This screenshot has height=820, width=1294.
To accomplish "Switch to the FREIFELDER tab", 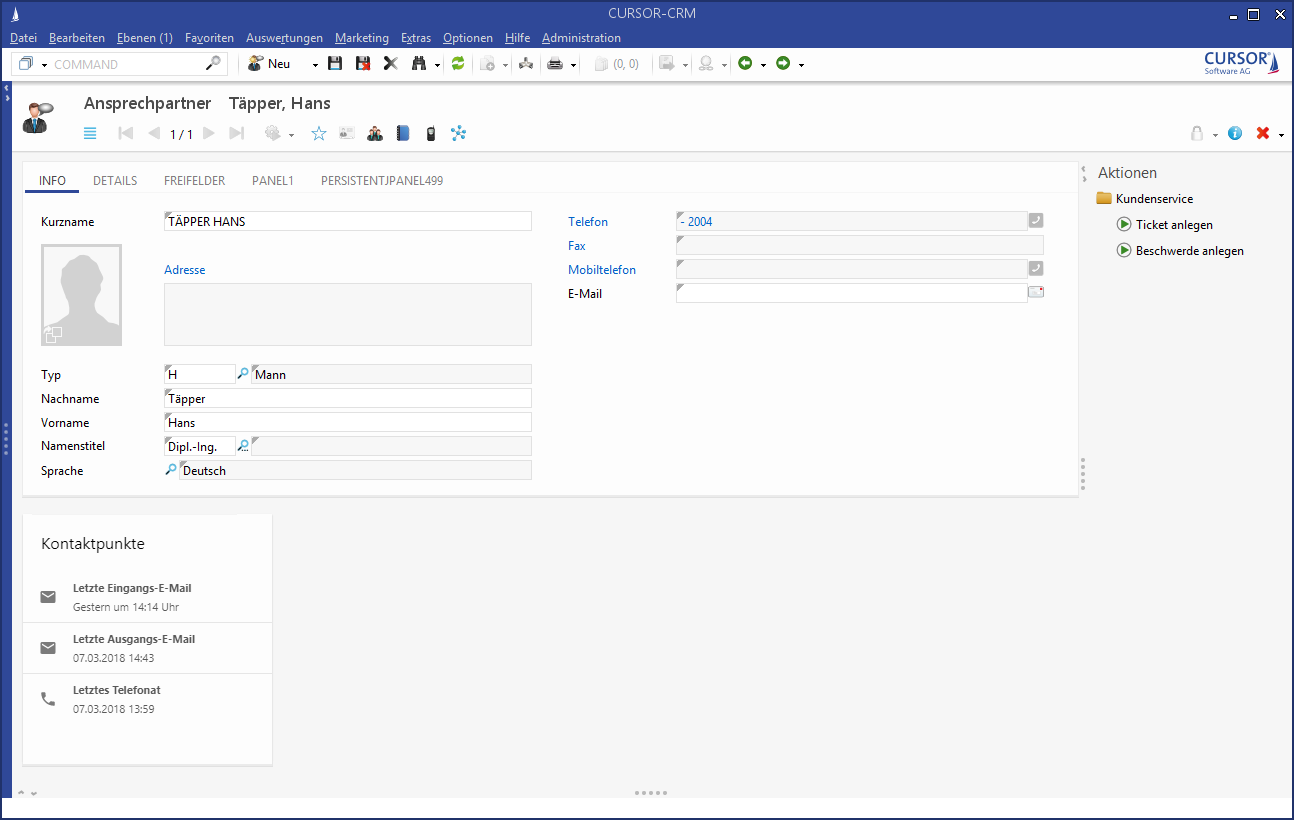I will coord(194,181).
